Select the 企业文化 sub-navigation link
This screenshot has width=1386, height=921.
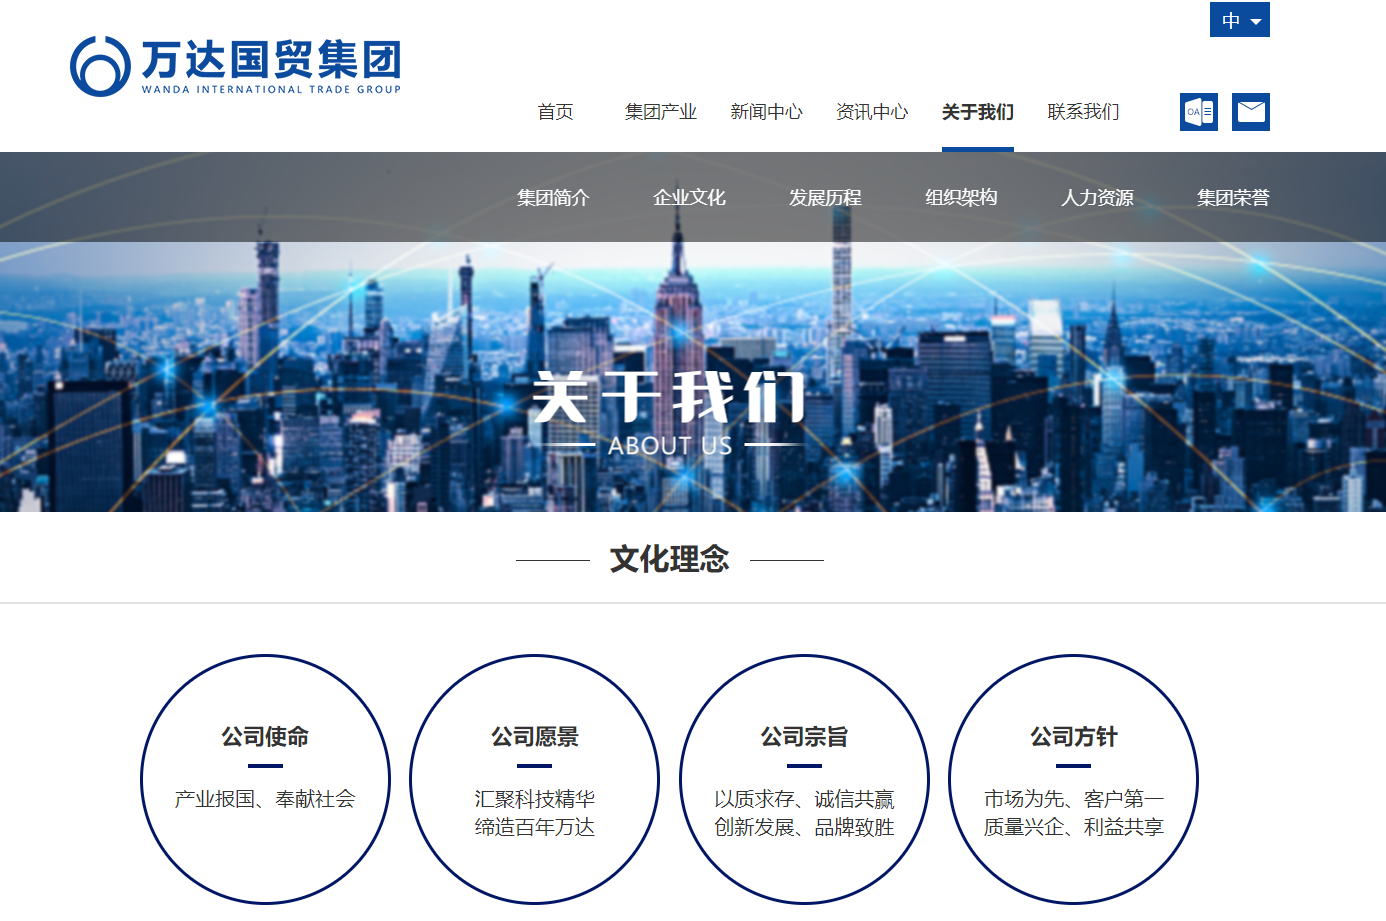pyautogui.click(x=690, y=197)
